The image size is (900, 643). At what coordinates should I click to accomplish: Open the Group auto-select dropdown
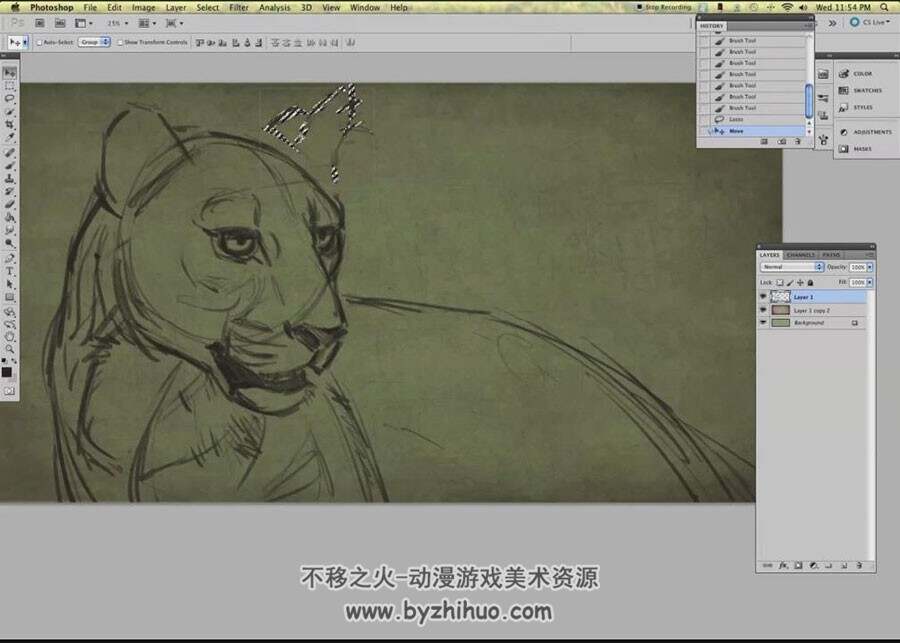click(x=94, y=42)
